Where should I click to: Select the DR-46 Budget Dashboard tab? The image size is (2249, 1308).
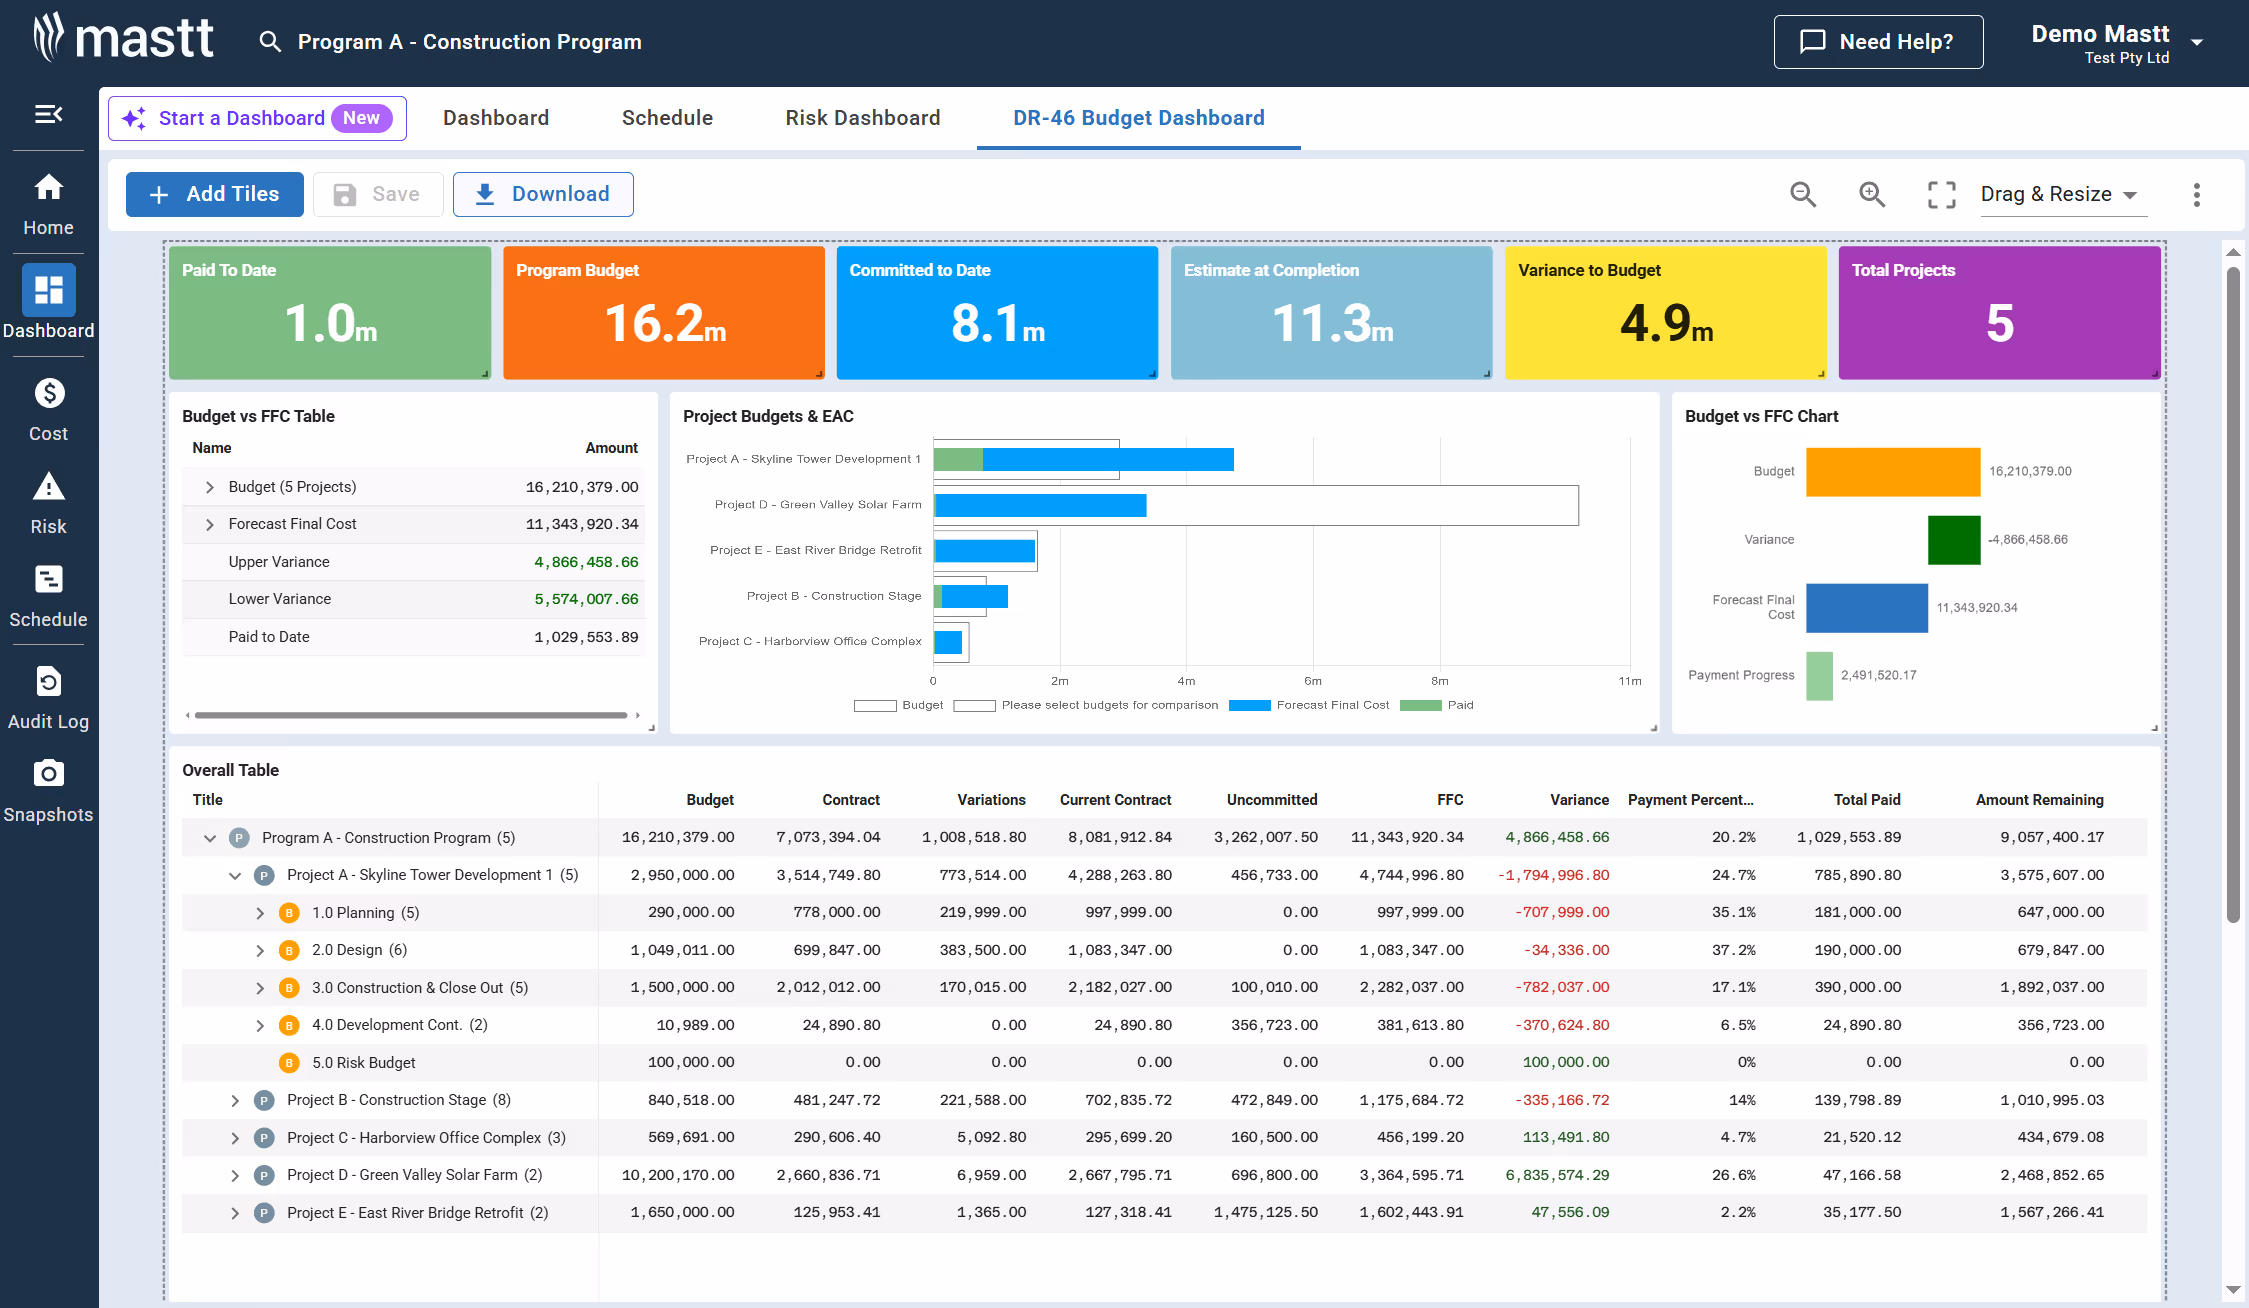point(1139,118)
